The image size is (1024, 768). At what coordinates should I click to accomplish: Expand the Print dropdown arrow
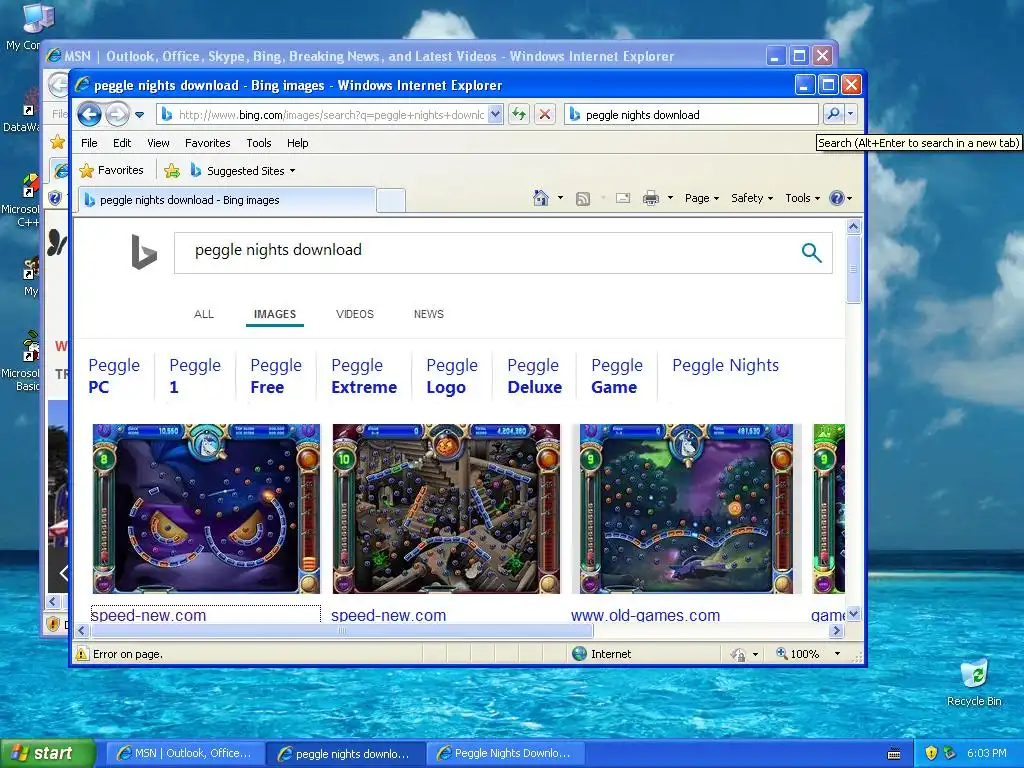(670, 198)
